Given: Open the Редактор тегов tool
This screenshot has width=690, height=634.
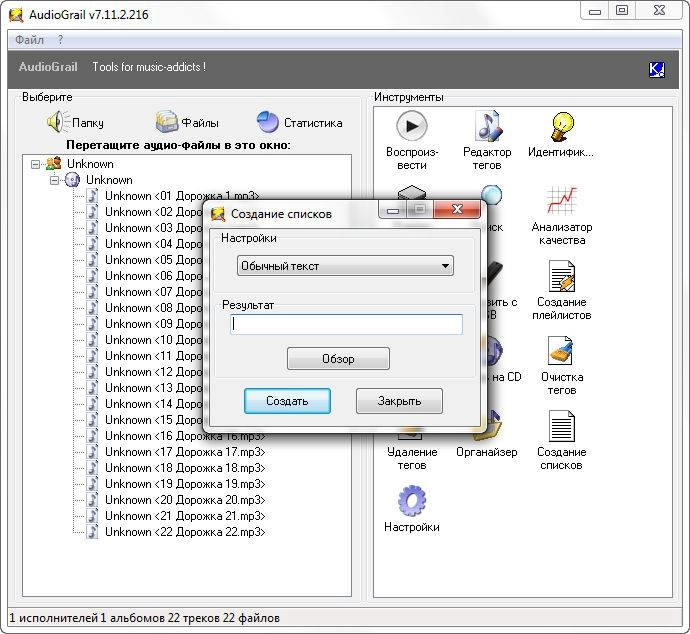Looking at the screenshot, I should (487, 141).
